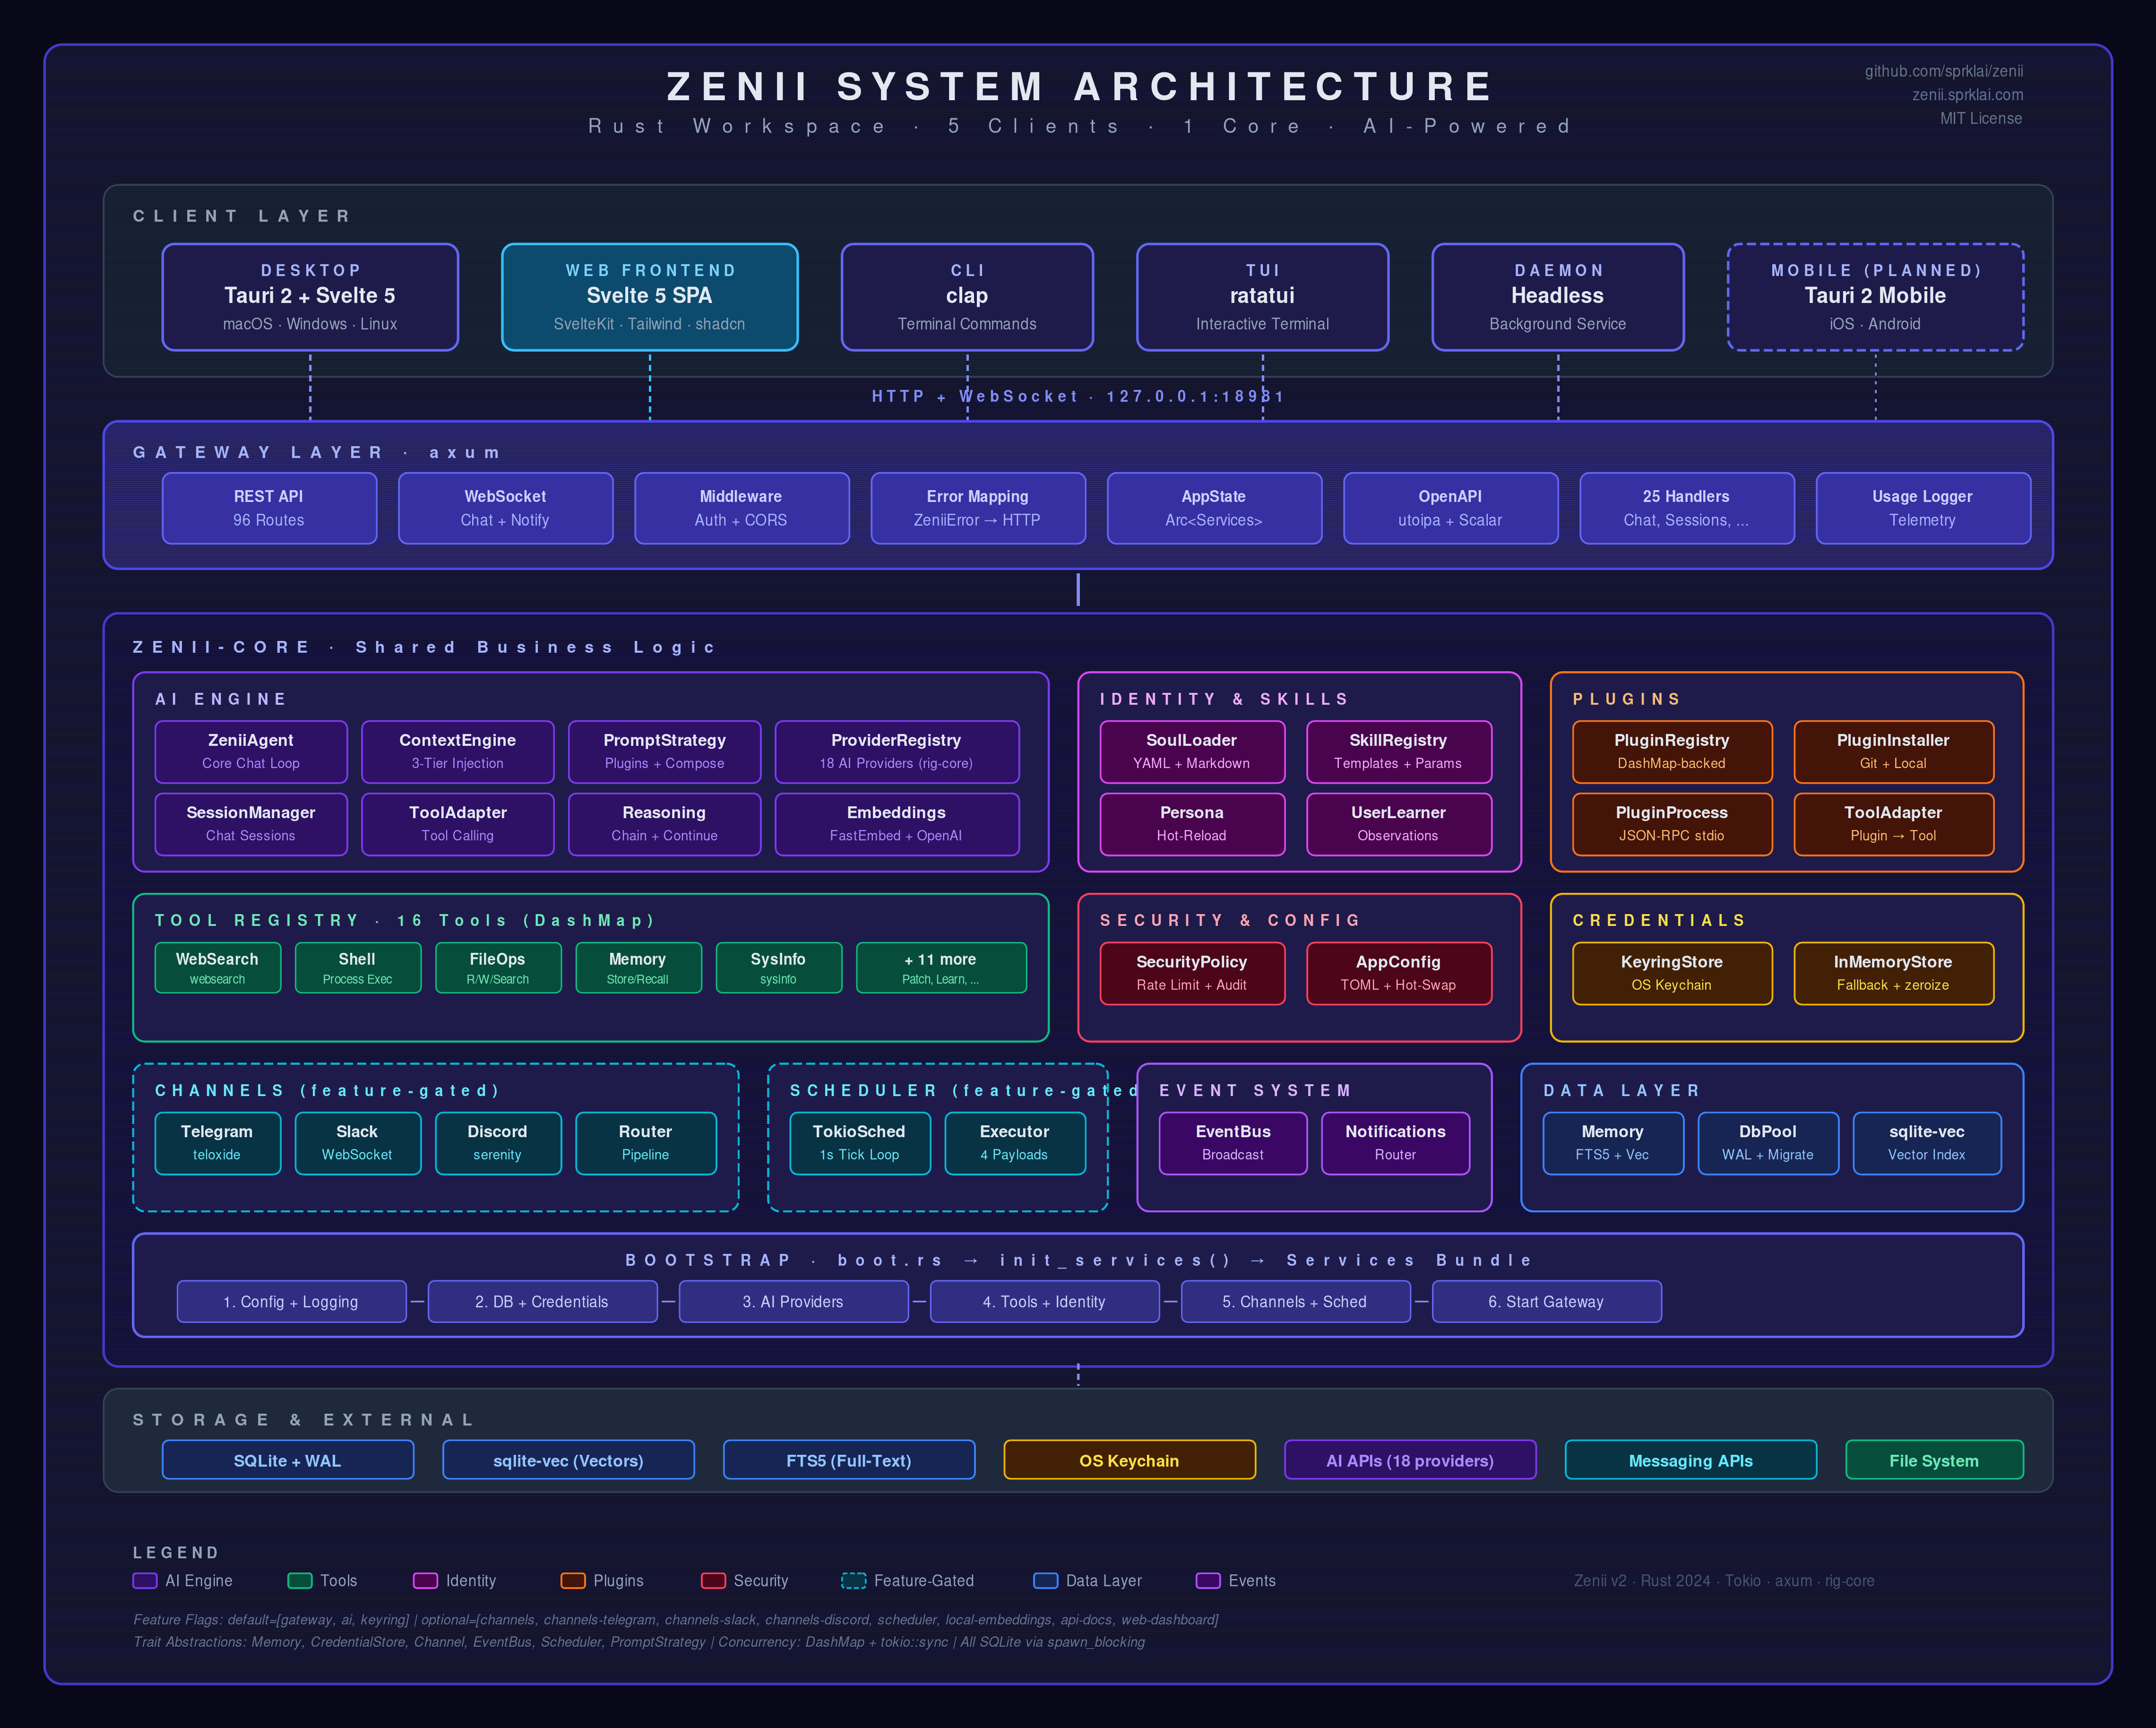Expand the '+ 11 more' tools entry
Screen dimensions: 2156x1728
tap(941, 967)
